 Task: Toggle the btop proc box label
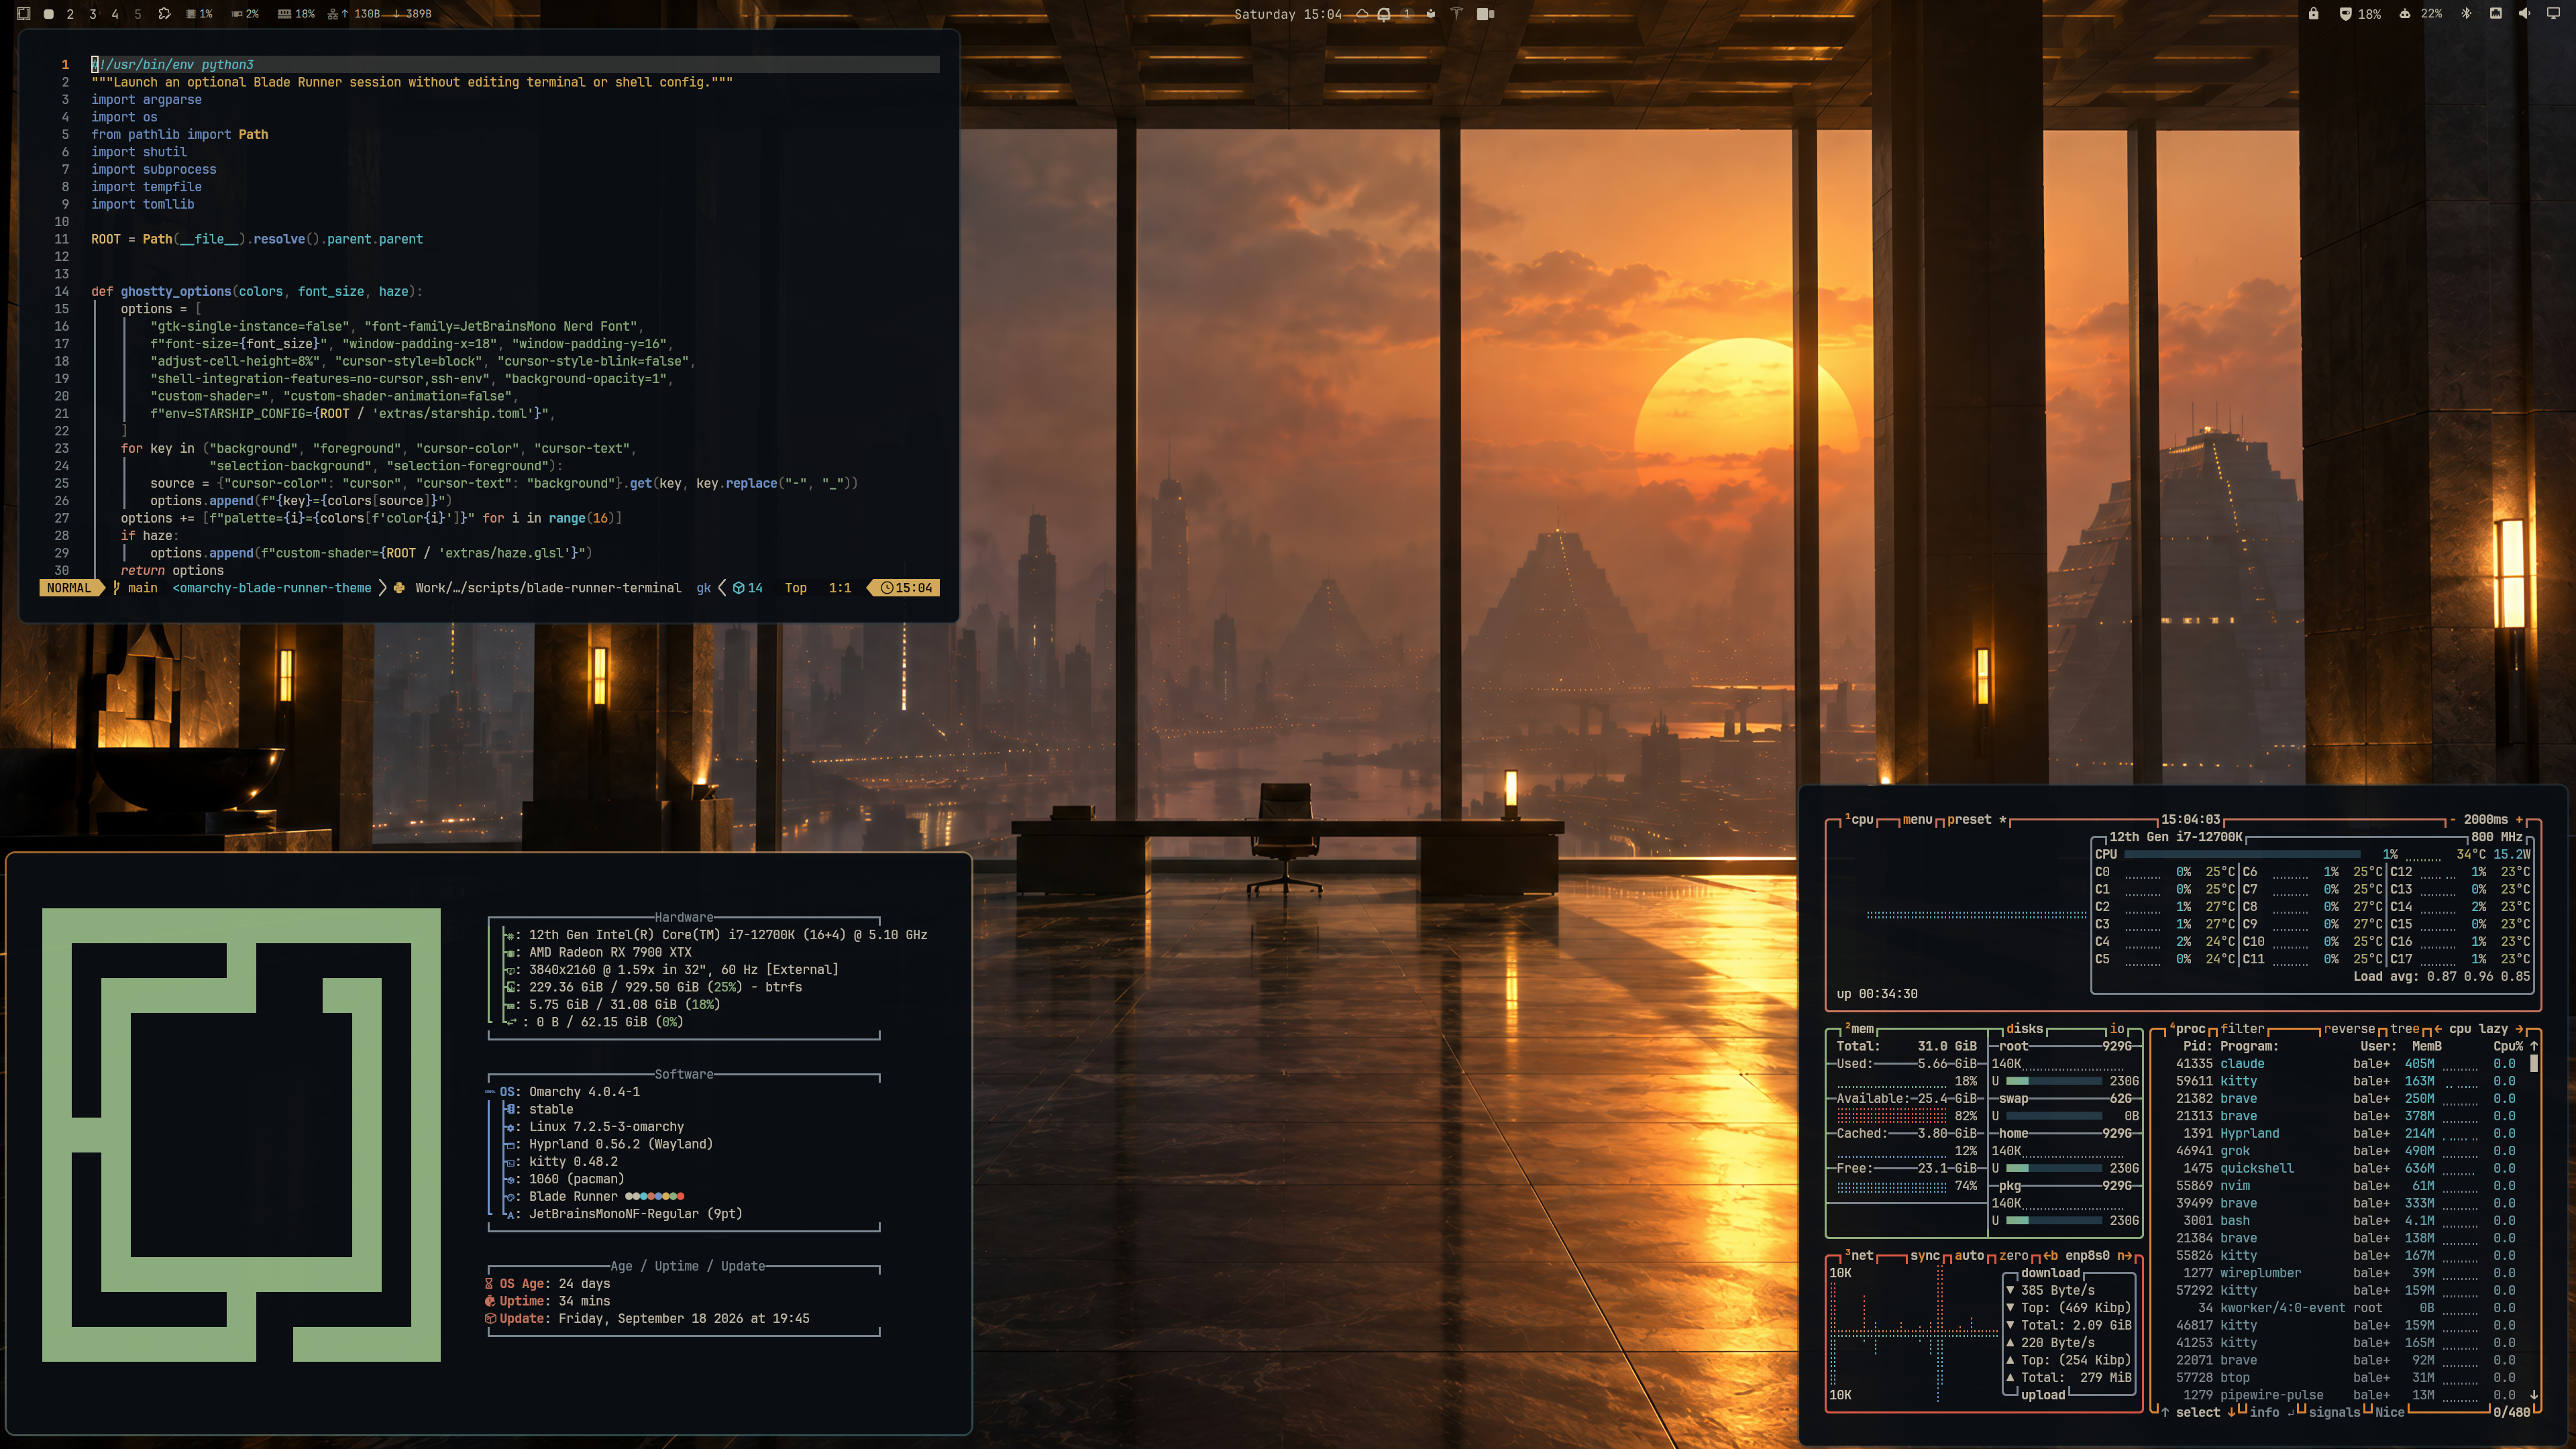pyautogui.click(x=2187, y=1029)
